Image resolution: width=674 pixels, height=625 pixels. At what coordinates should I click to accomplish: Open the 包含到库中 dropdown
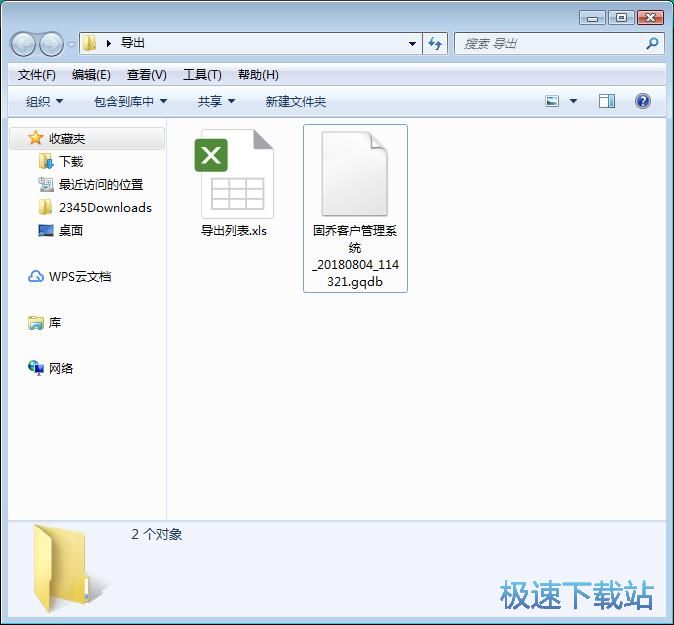click(x=130, y=101)
